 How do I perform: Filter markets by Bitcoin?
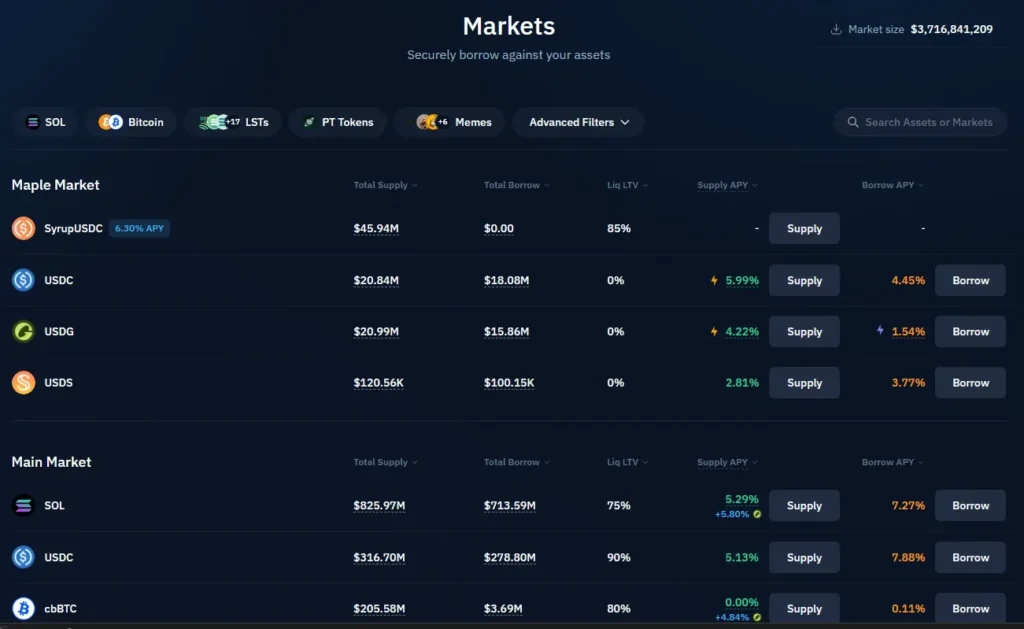[x=131, y=122]
